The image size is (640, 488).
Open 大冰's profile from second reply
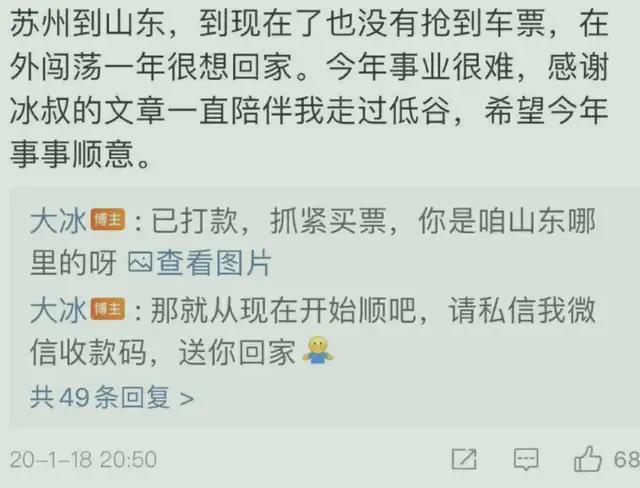[x=58, y=310]
